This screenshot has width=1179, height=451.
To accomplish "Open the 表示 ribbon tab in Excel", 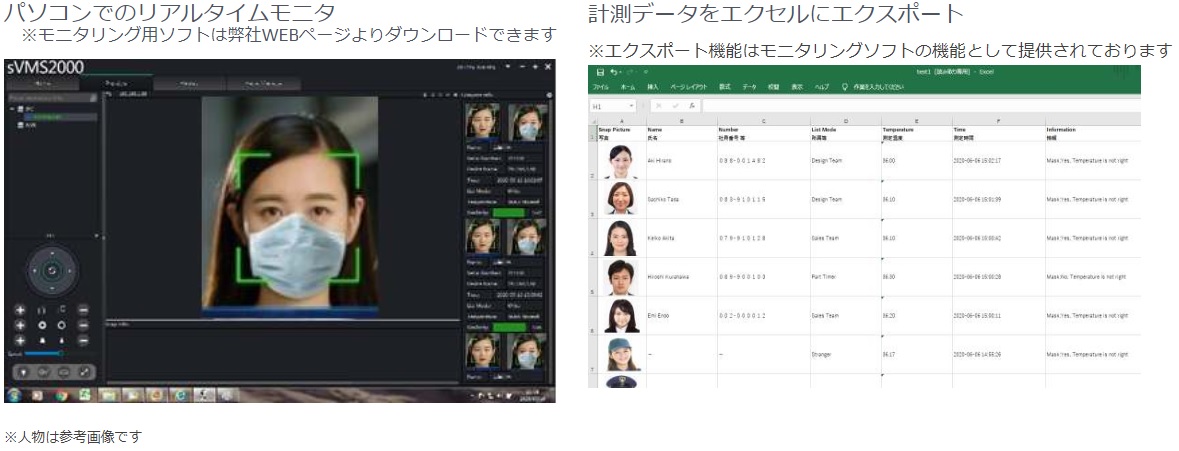I will click(x=797, y=87).
